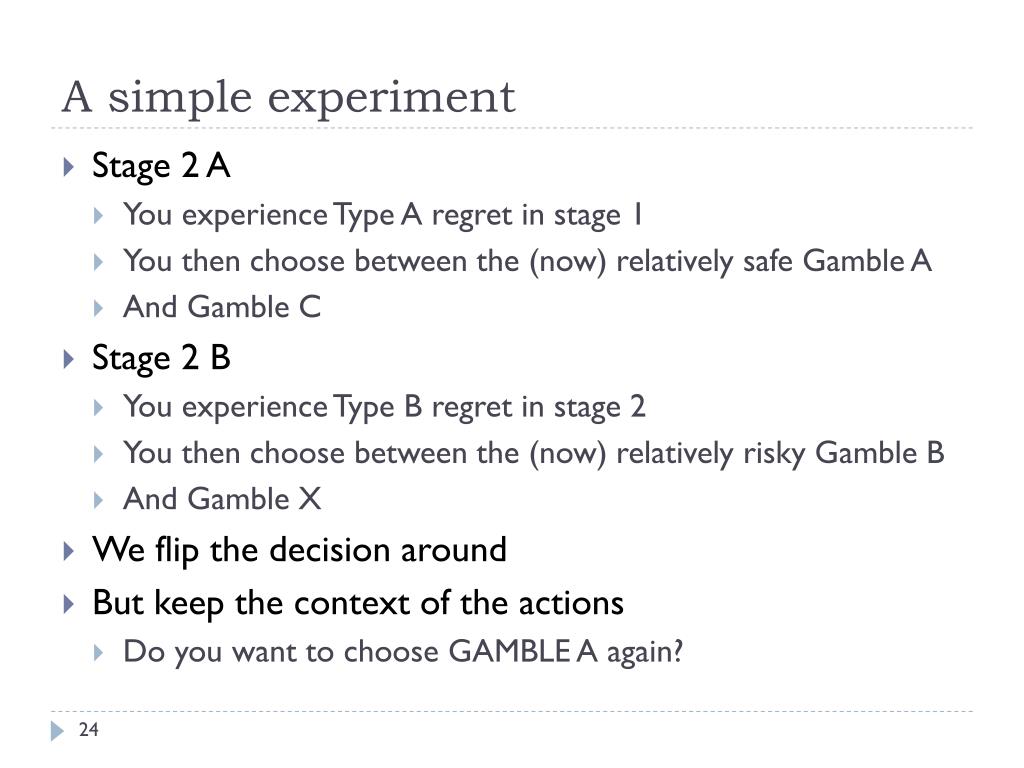
Task: Click the slide number 24
Action: [x=89, y=730]
